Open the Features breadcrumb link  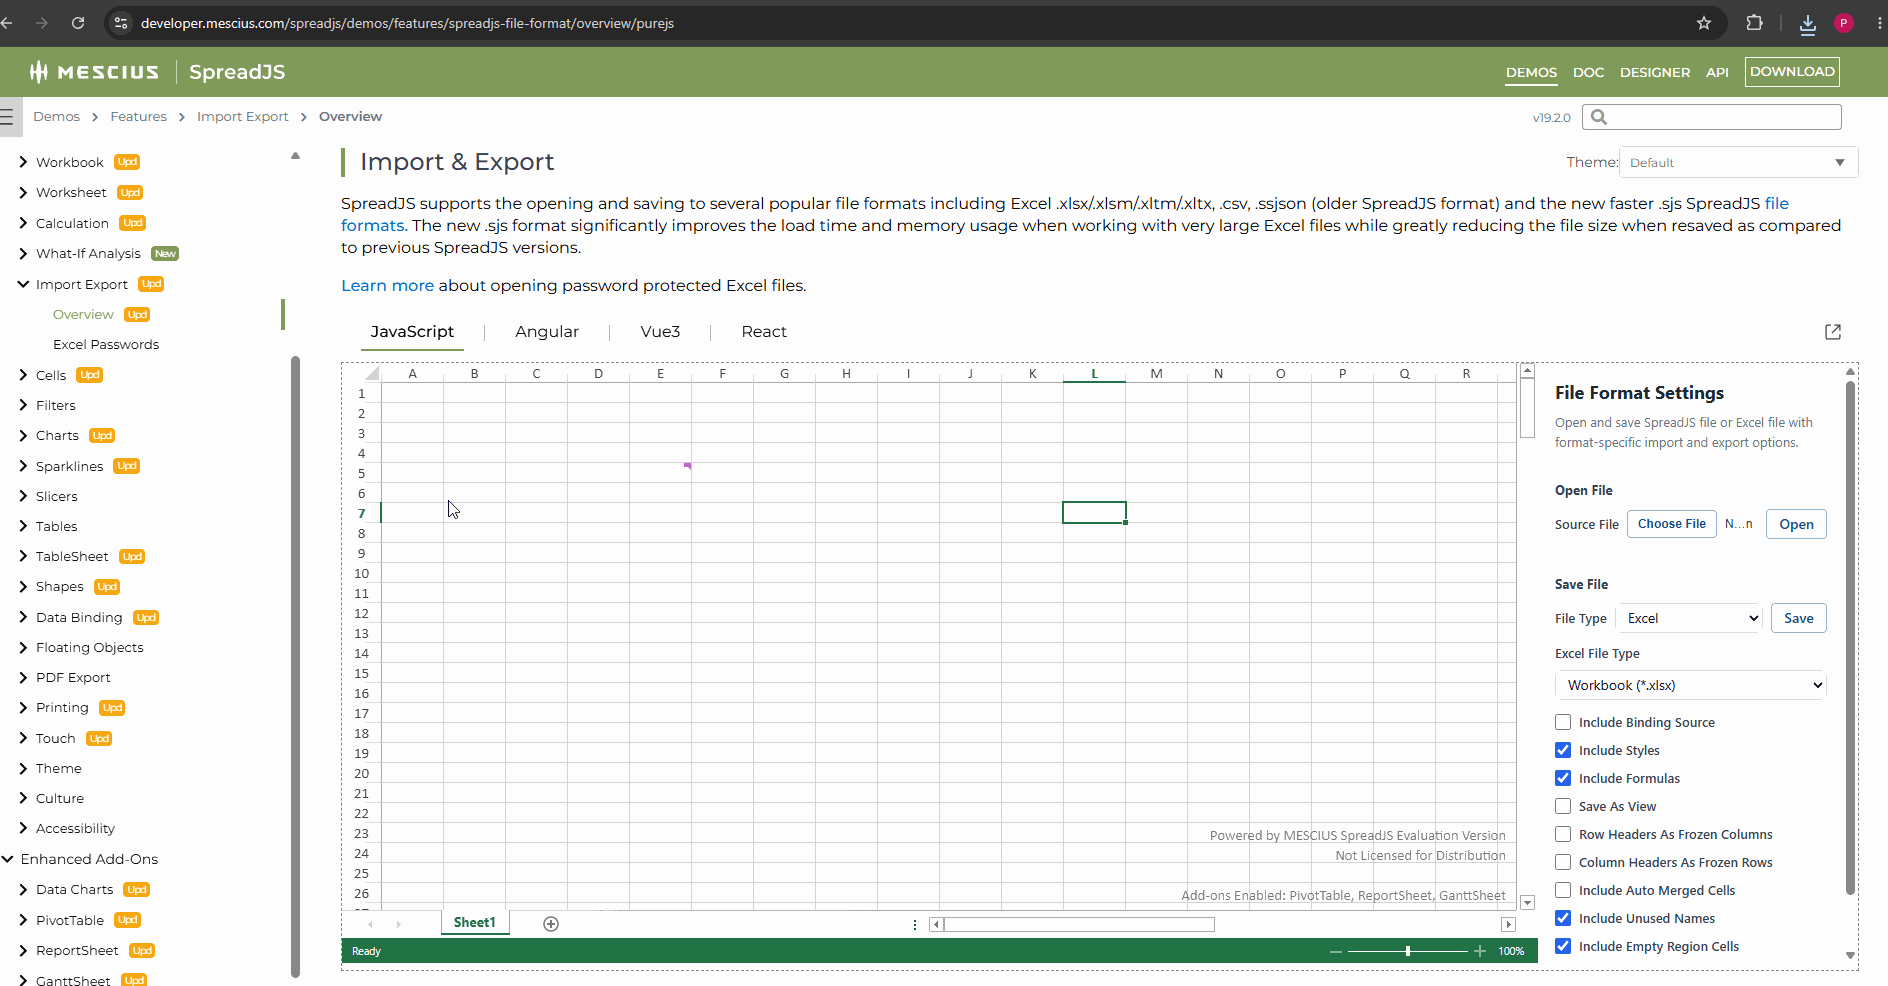[x=138, y=117]
